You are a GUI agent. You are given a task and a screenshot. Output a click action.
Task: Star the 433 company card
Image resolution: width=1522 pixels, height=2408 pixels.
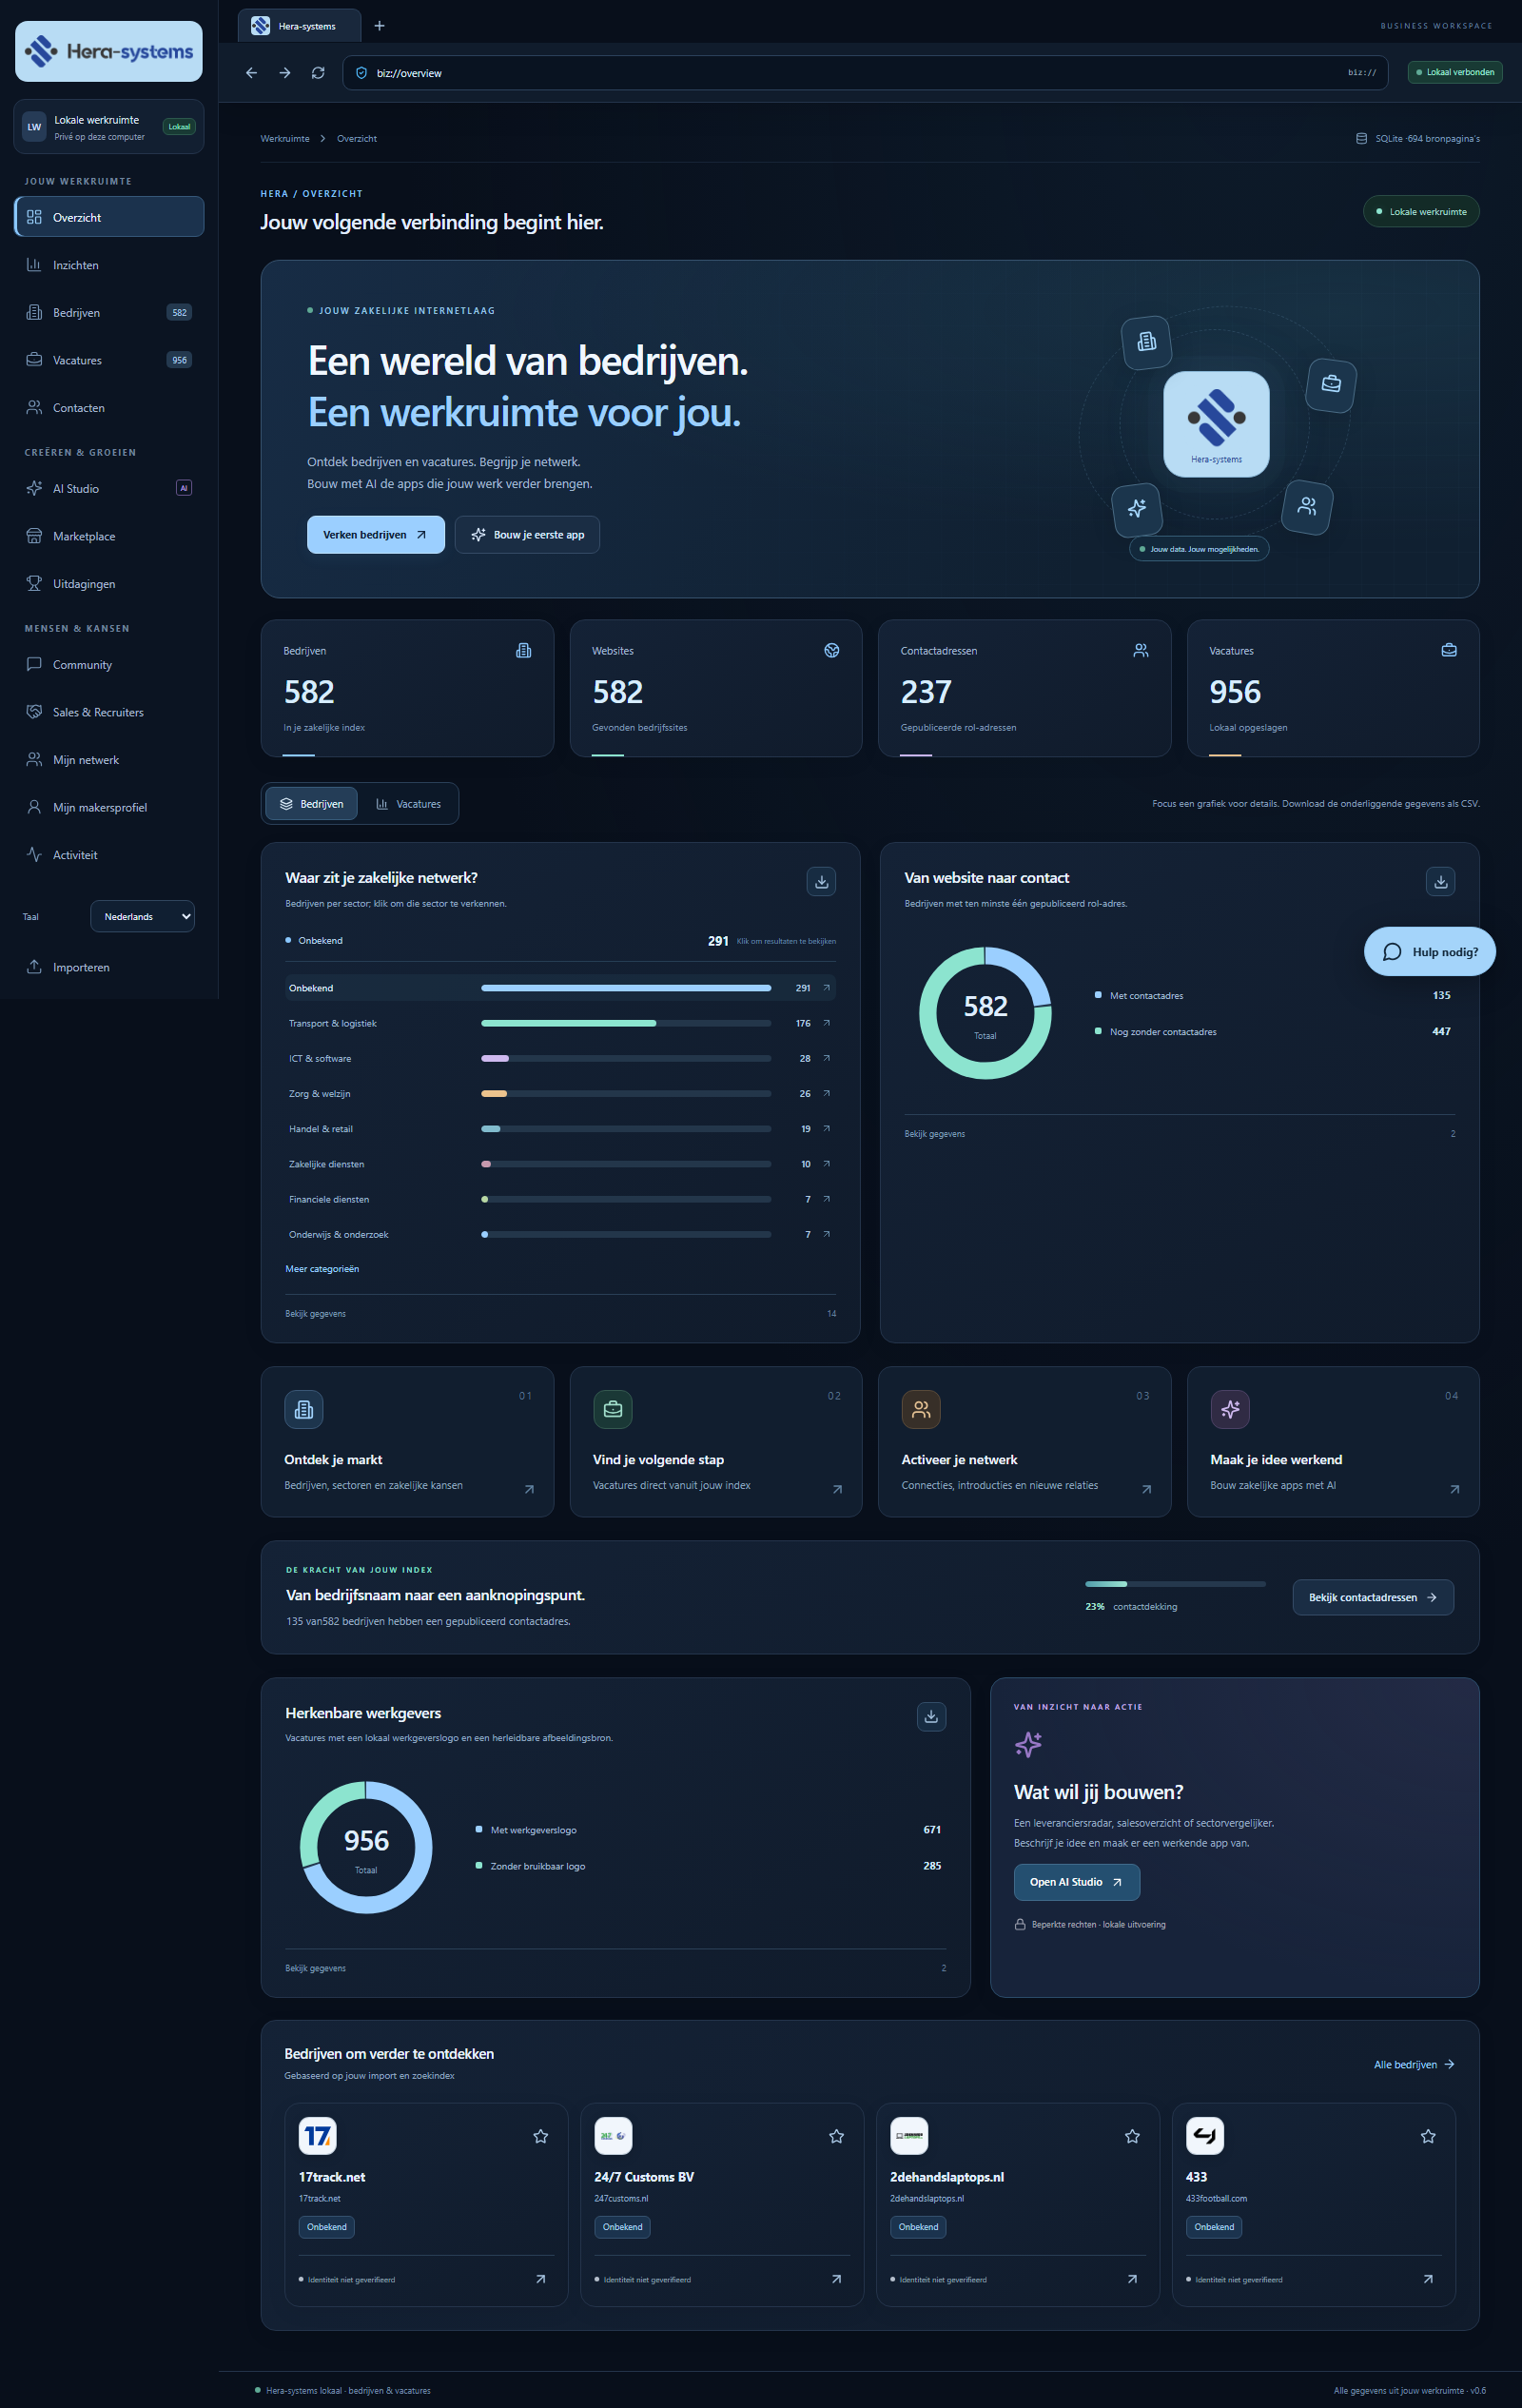pos(1428,2136)
